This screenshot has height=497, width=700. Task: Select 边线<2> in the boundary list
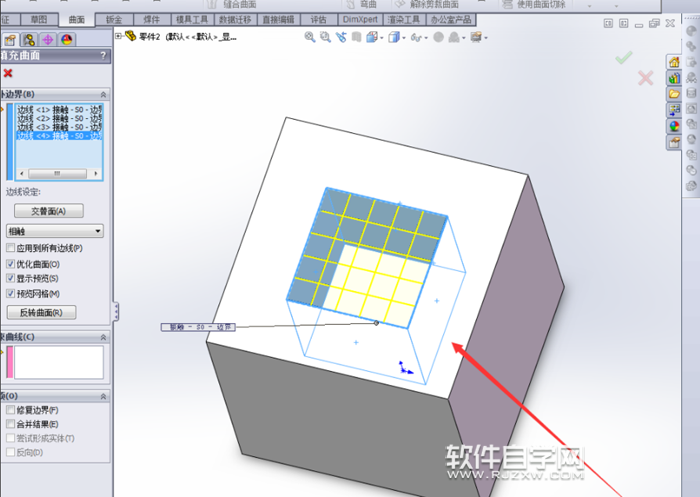[x=59, y=118]
